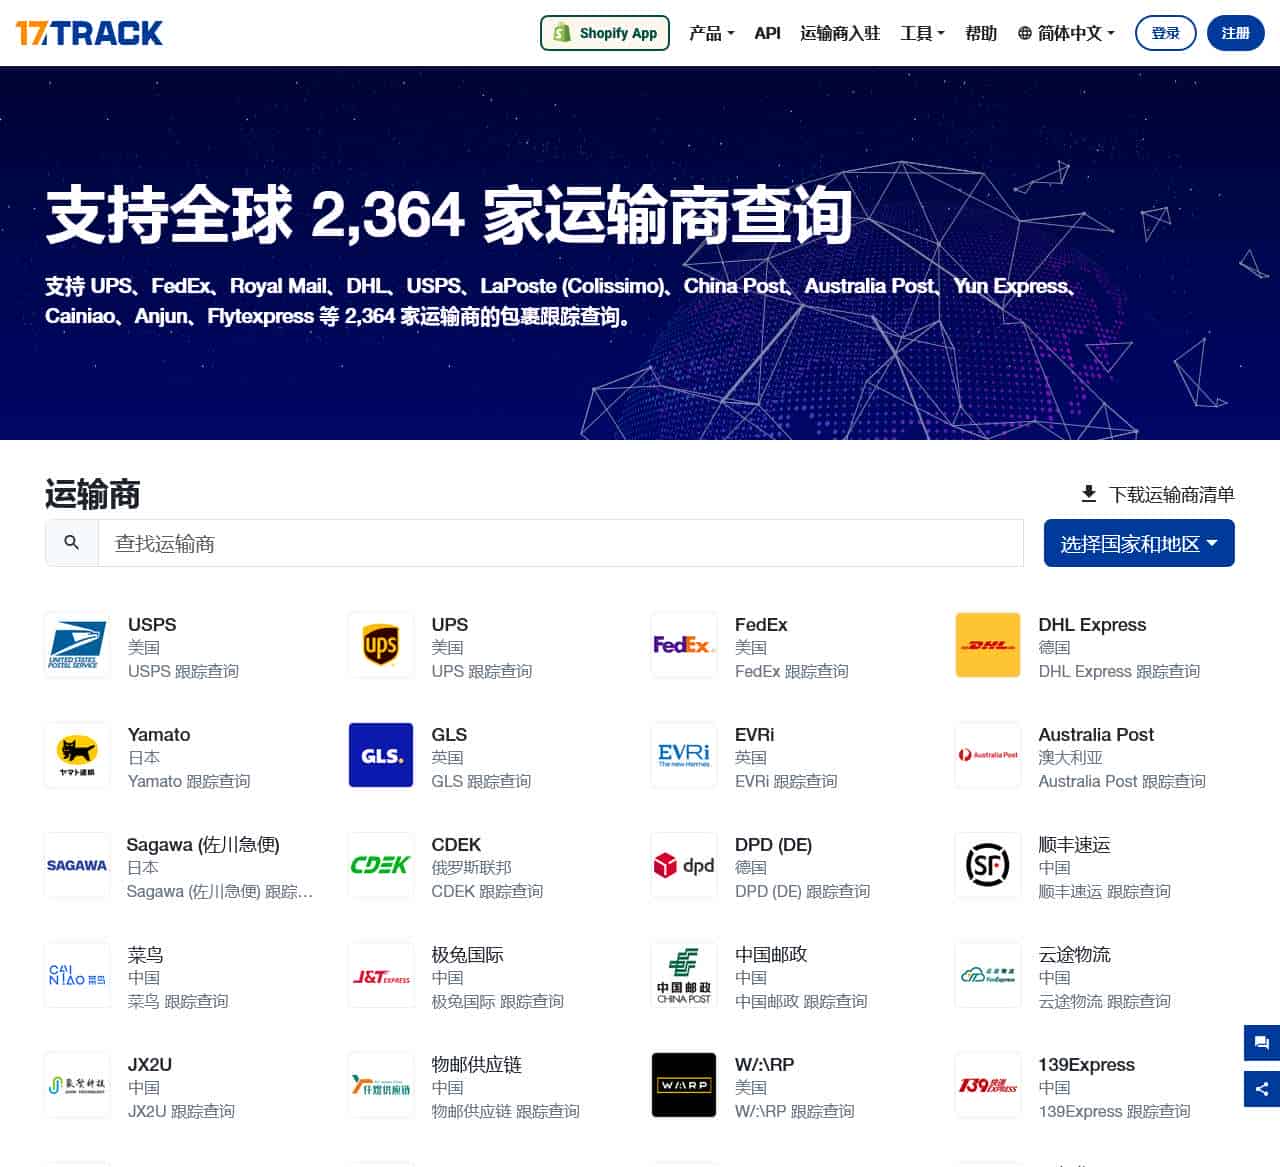1280x1167 pixels.
Task: Go to 运输商入驻 page
Action: [840, 33]
